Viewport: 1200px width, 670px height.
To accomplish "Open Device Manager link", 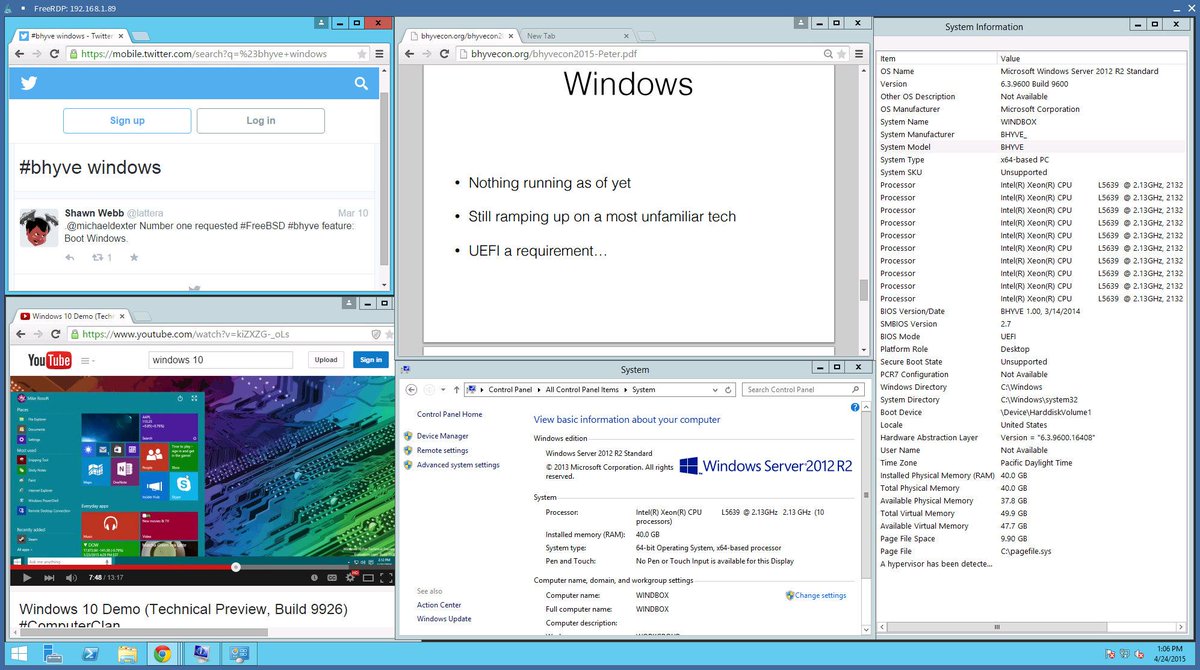I will click(x=442, y=436).
